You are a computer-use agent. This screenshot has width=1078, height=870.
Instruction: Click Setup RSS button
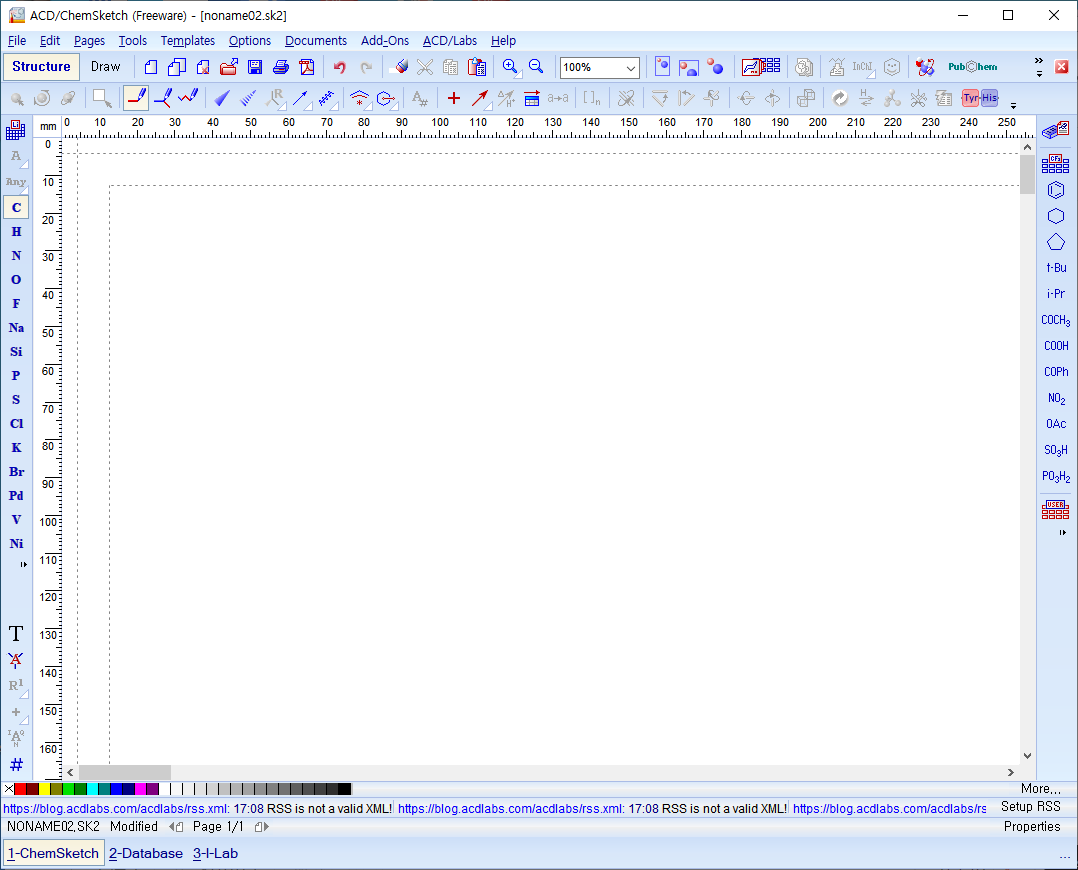1030,807
